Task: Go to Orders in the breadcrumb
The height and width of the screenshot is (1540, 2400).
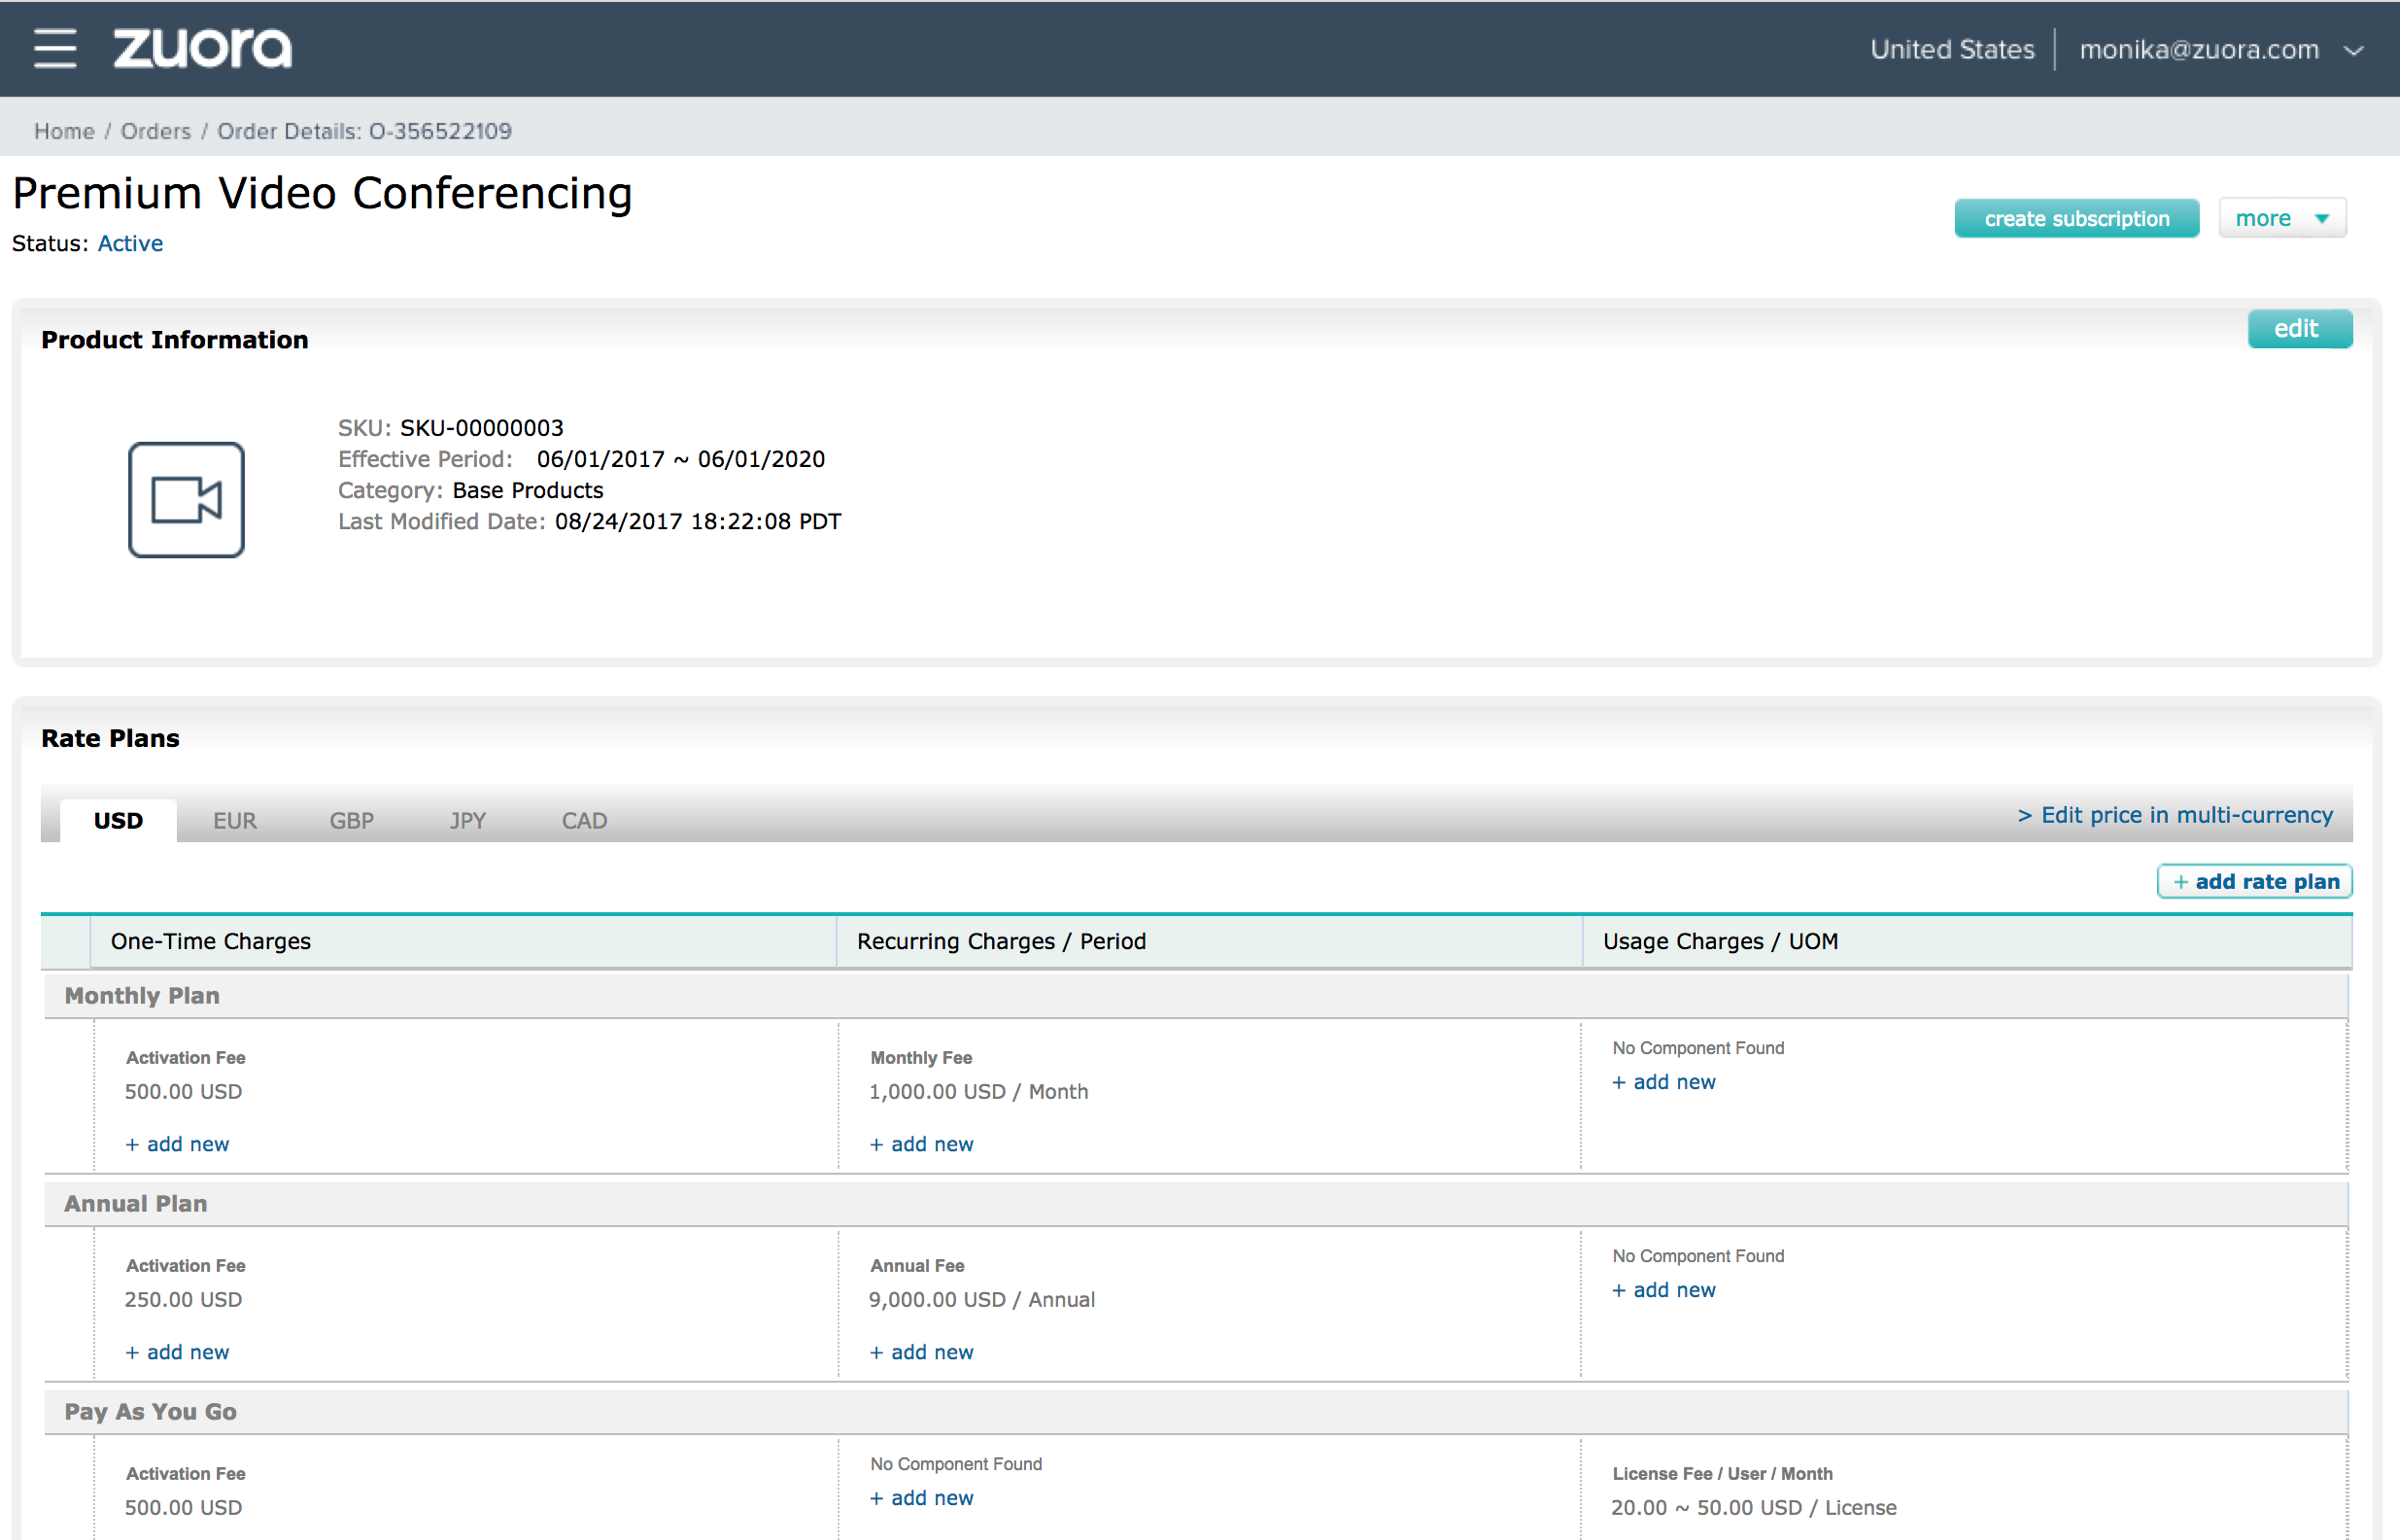Action: [x=155, y=131]
